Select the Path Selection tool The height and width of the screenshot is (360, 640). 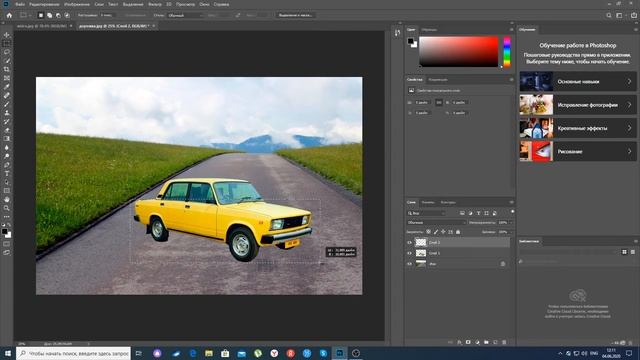(7, 182)
